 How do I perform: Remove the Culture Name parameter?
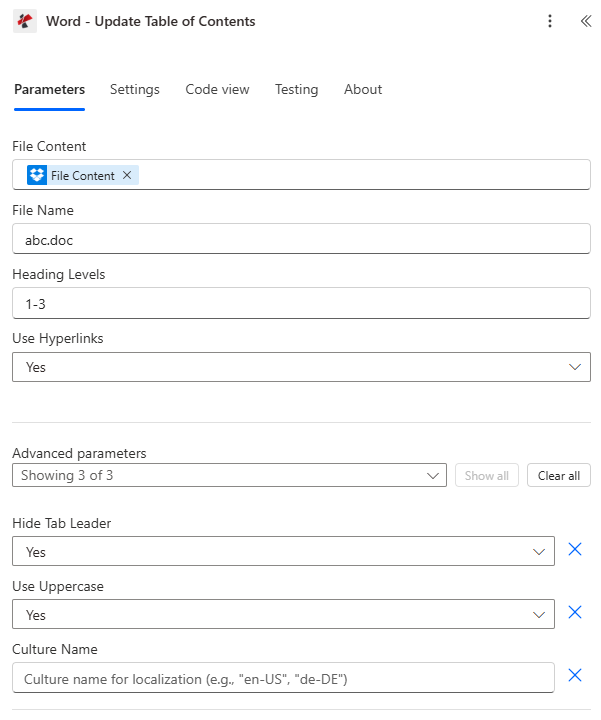[575, 675]
